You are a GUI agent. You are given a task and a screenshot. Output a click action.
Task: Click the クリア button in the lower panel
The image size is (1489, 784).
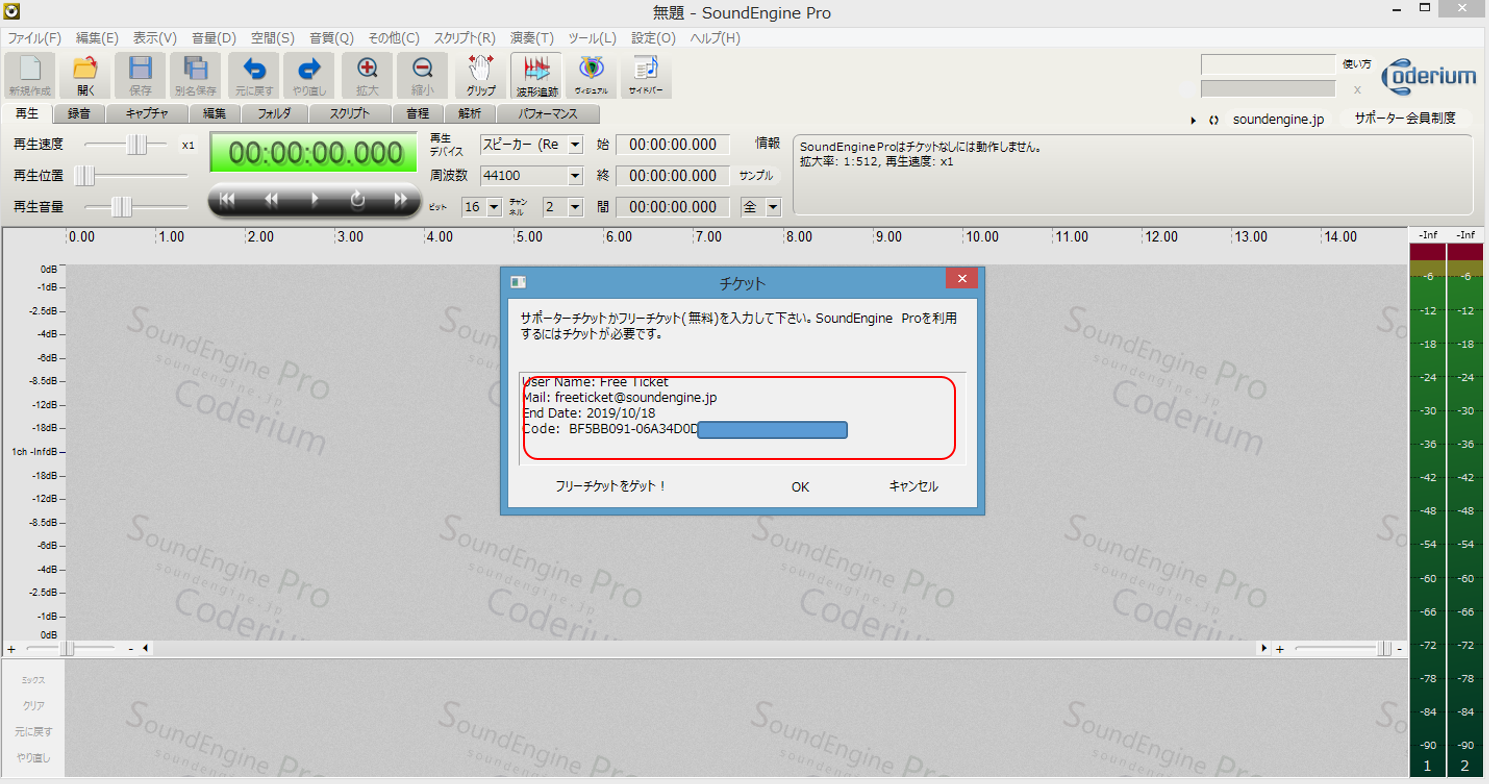[x=34, y=706]
